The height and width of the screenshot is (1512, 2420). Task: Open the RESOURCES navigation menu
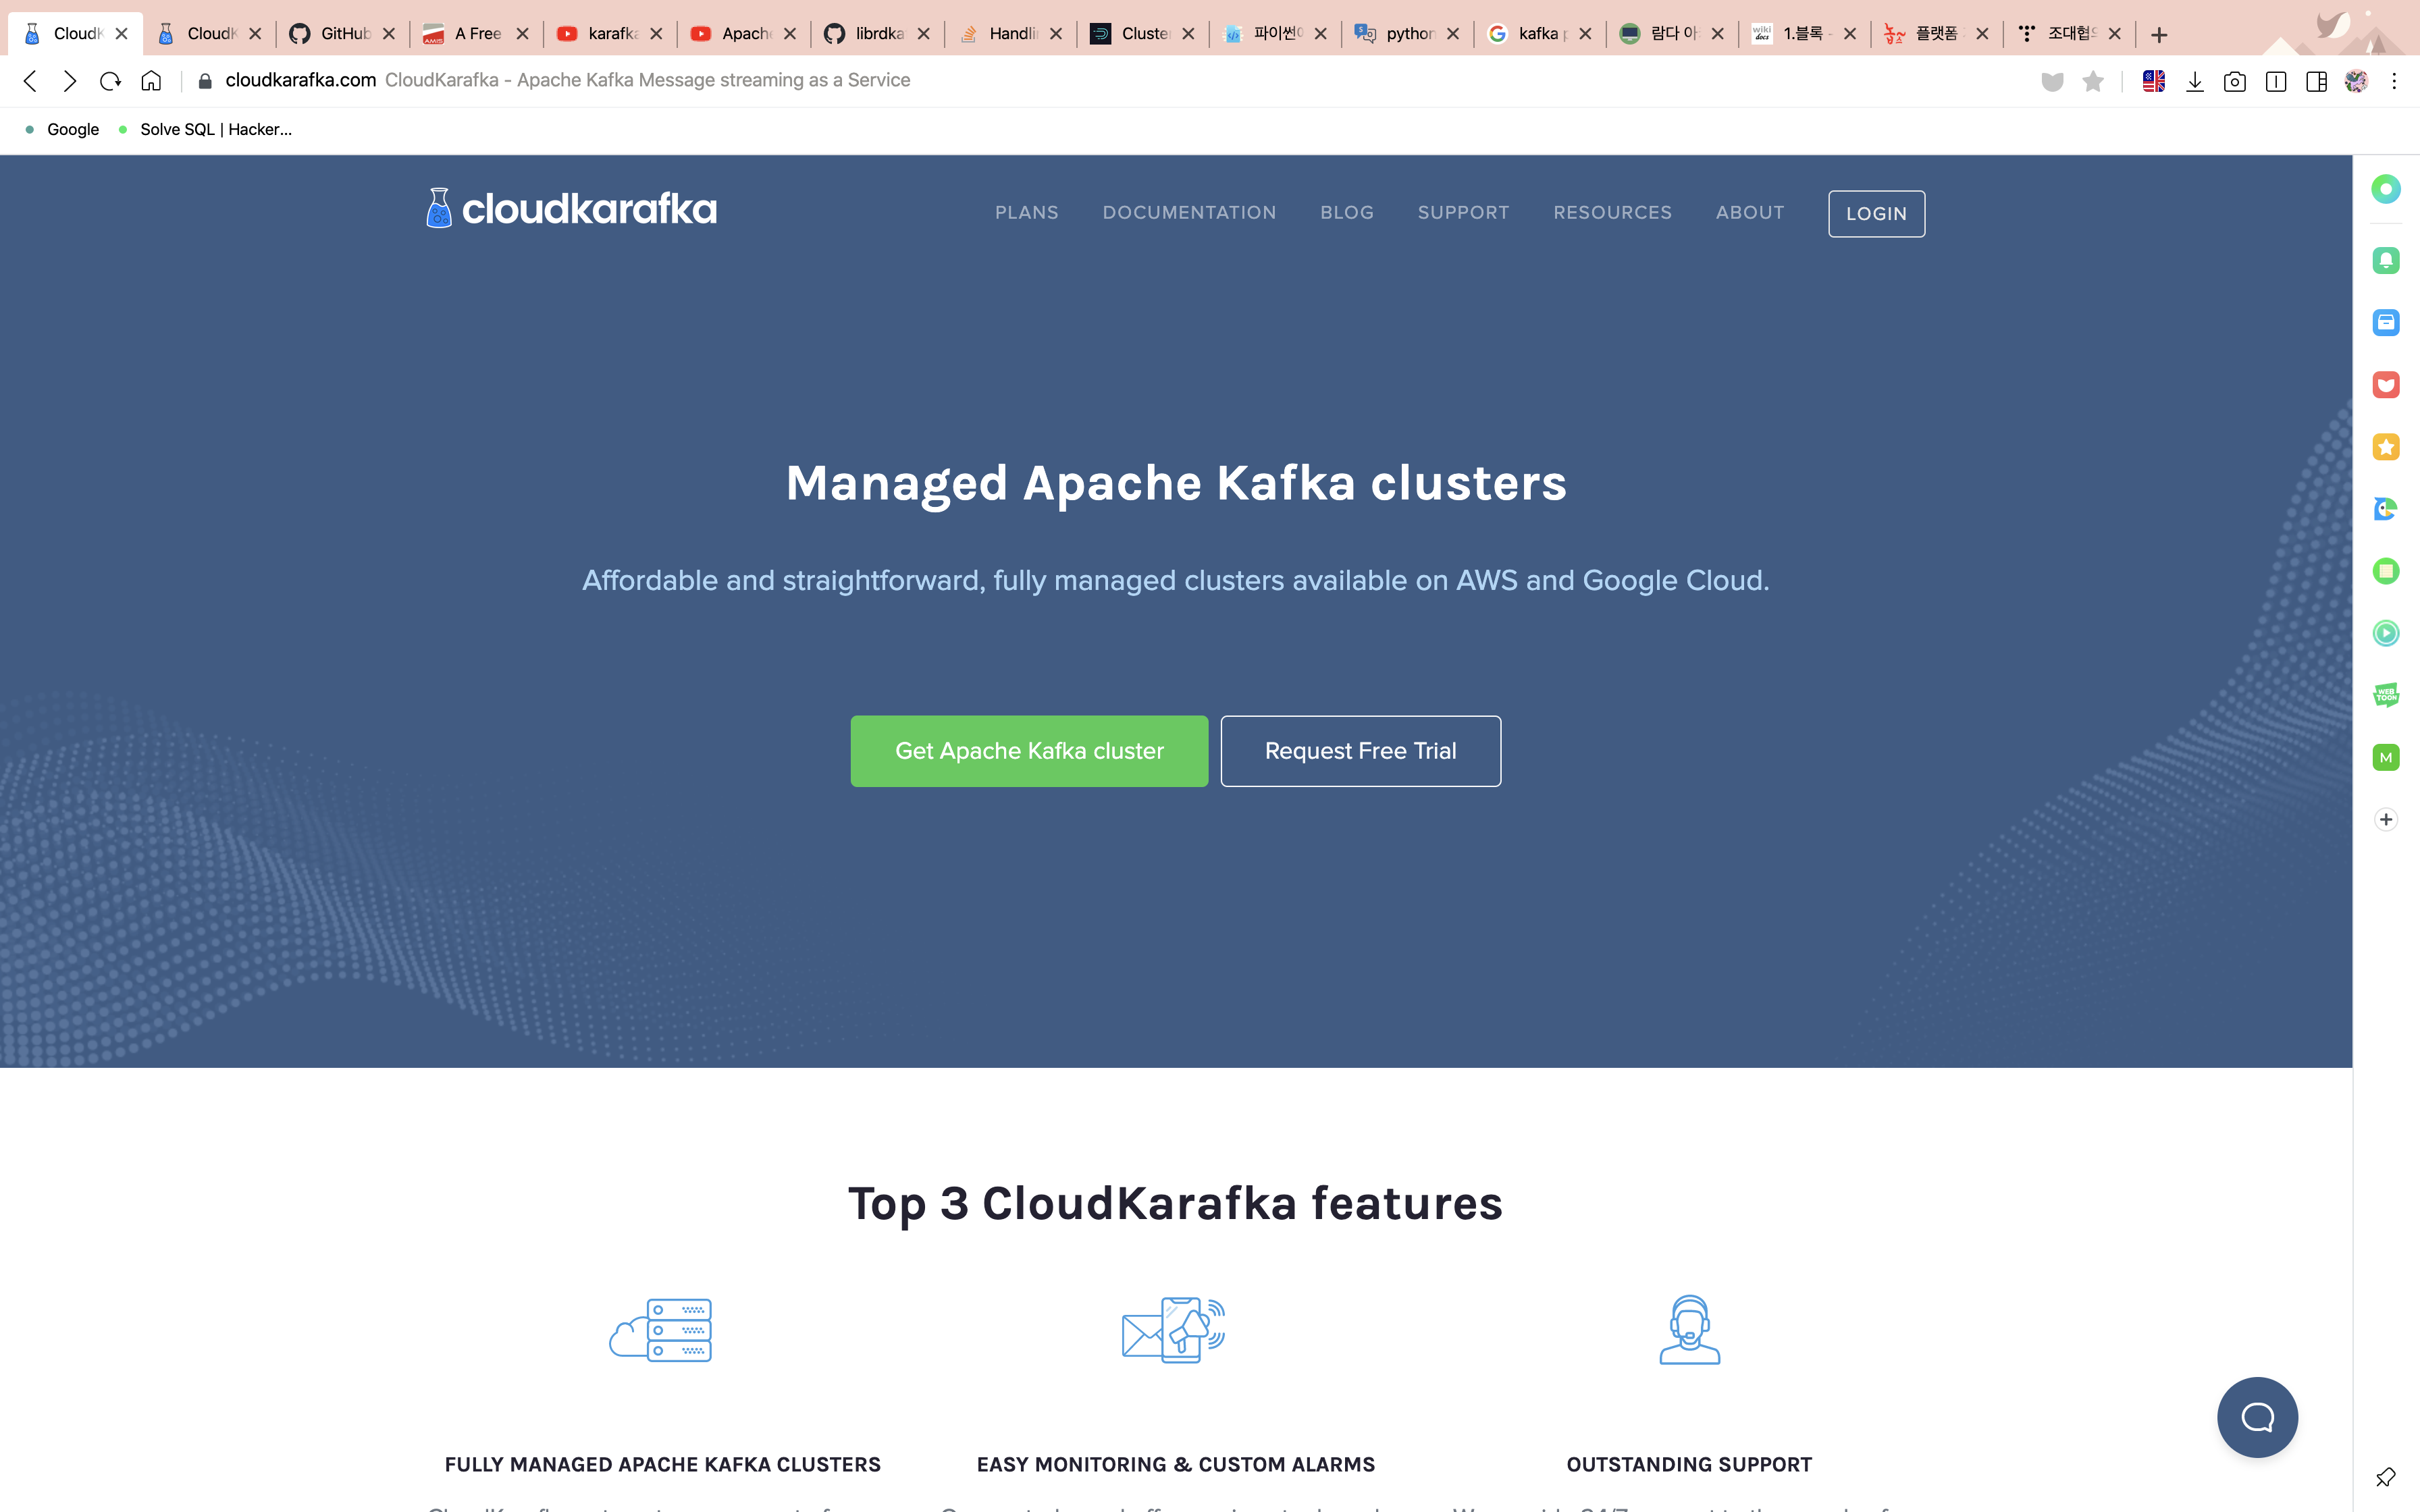point(1612,213)
